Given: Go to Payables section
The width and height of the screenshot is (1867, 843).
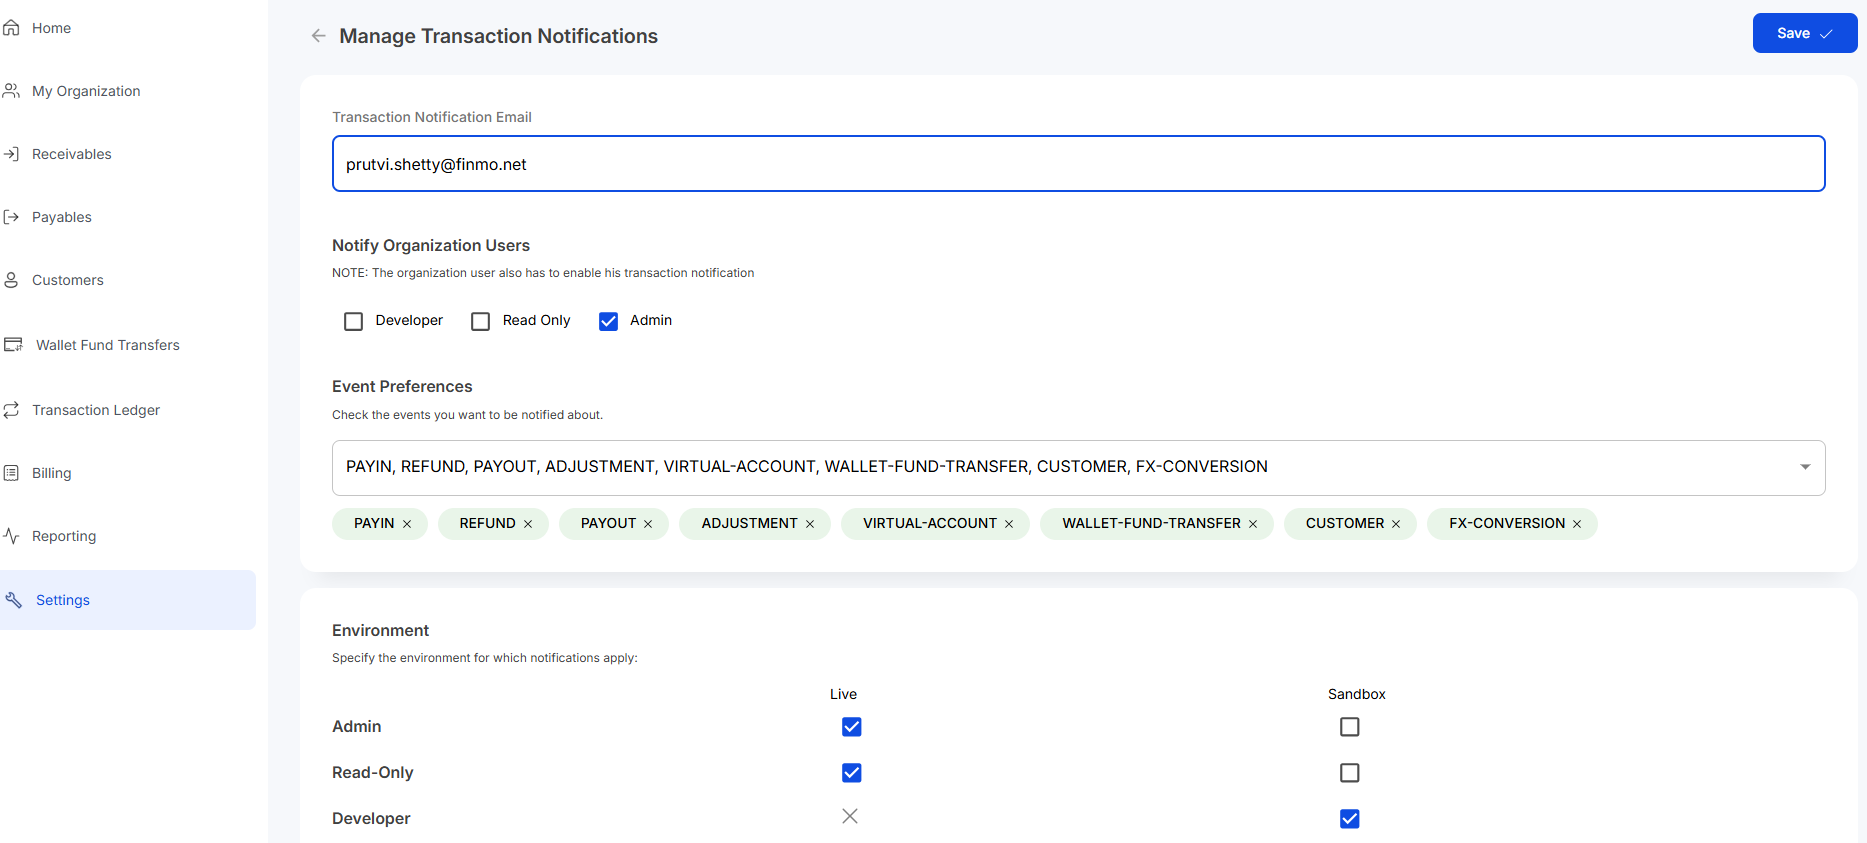Looking at the screenshot, I should 62,217.
